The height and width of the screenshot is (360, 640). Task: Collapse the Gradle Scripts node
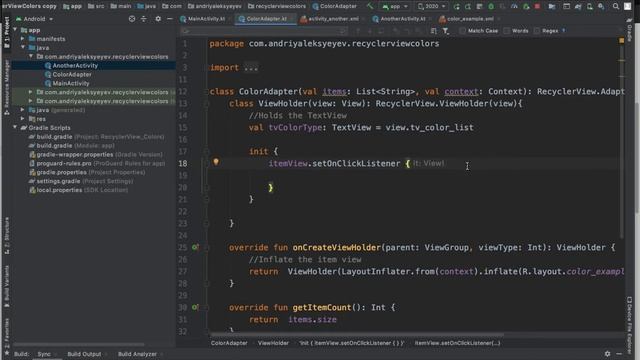coord(16,127)
